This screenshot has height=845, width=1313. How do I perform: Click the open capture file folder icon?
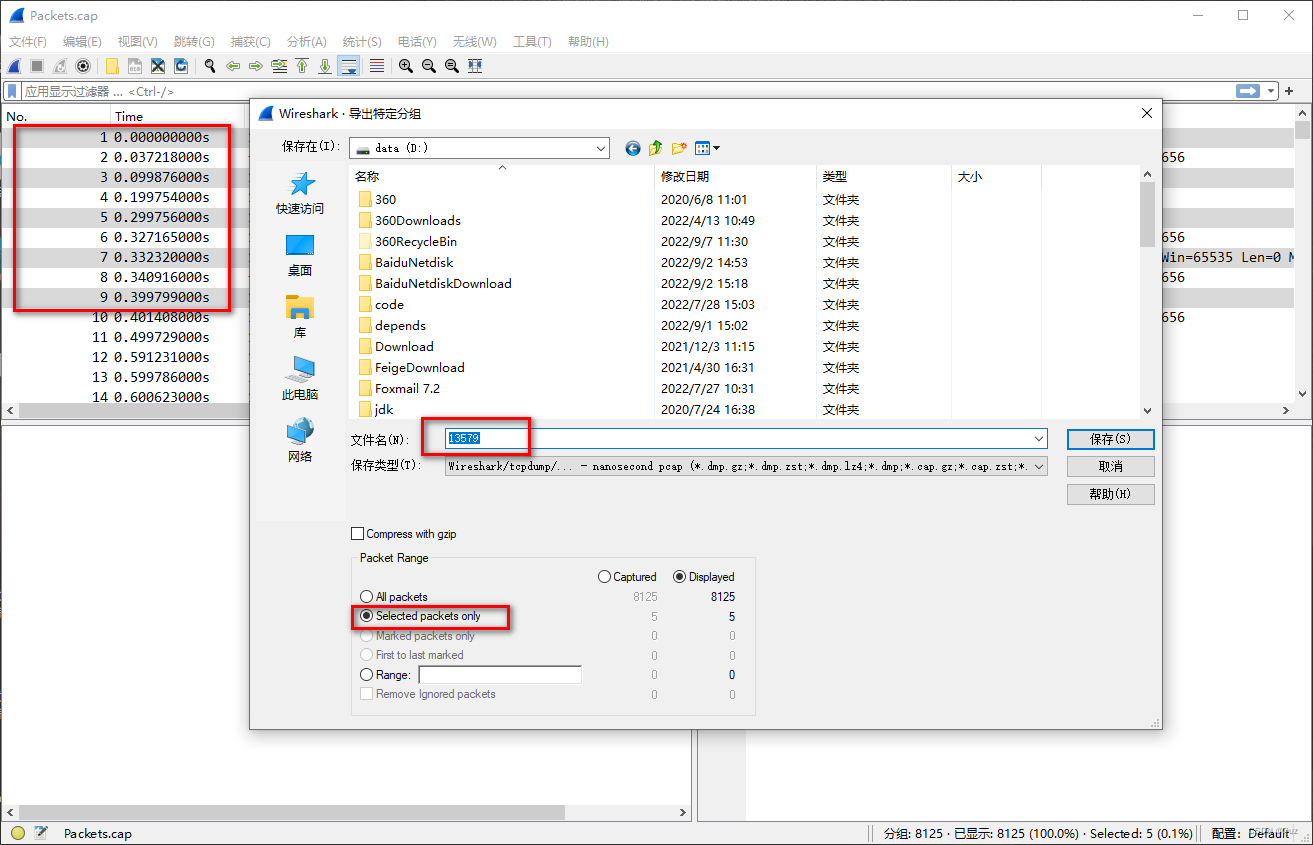[112, 66]
